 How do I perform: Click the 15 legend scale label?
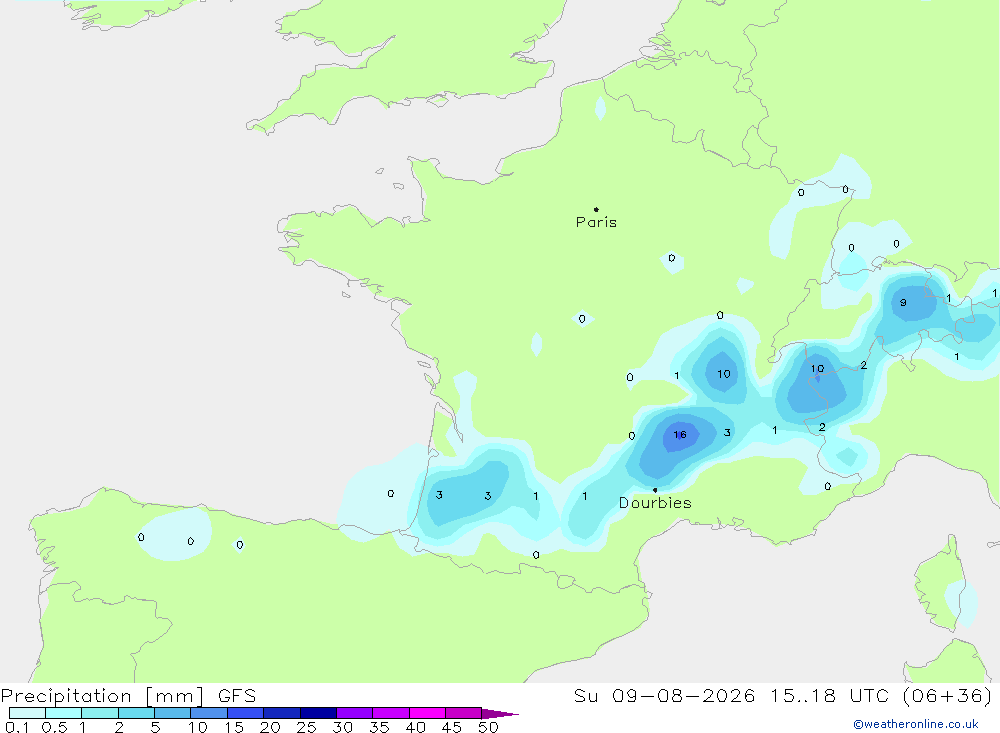233,727
